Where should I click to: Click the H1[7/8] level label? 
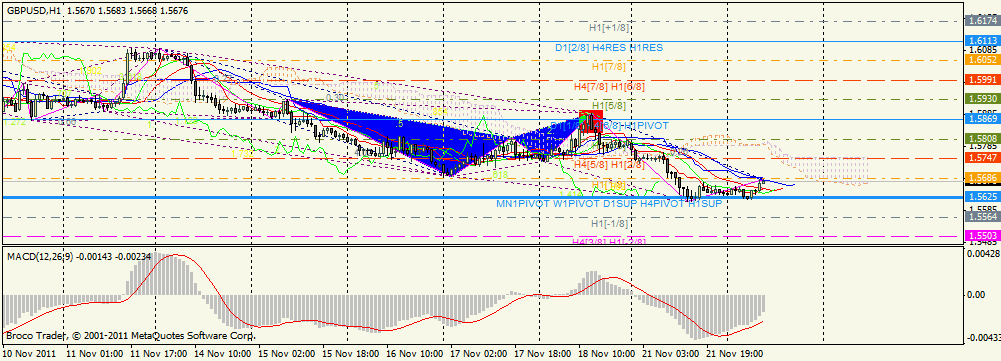(609, 66)
